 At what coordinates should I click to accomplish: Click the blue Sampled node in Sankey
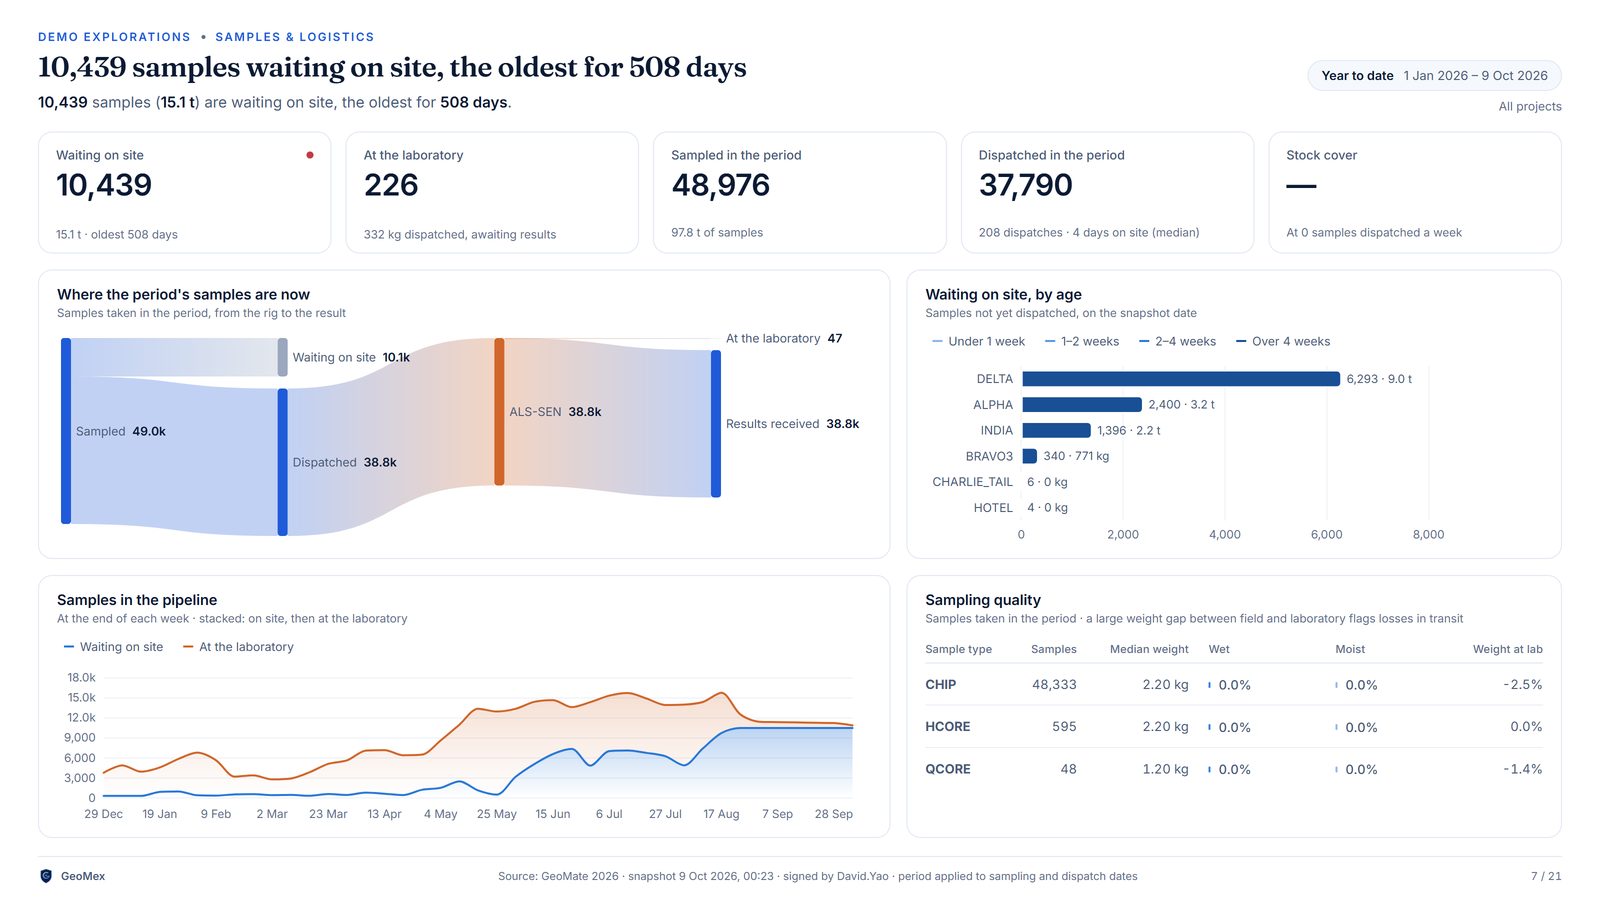click(66, 431)
